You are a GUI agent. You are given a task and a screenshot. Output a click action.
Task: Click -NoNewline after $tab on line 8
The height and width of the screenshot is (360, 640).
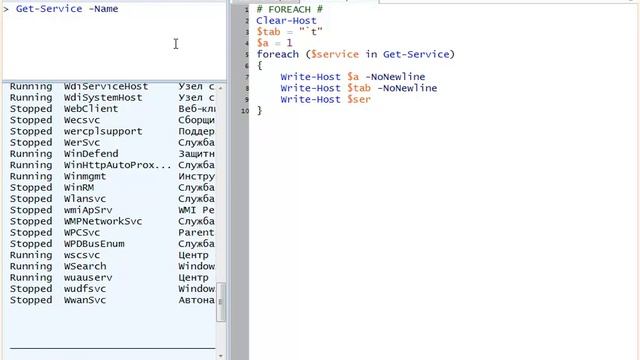click(407, 88)
